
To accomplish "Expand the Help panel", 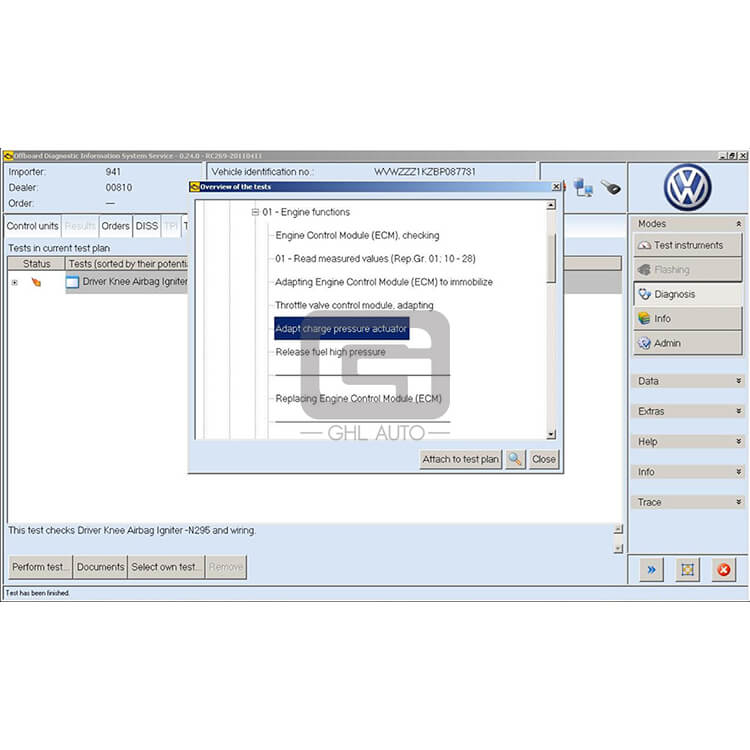I will tap(739, 441).
